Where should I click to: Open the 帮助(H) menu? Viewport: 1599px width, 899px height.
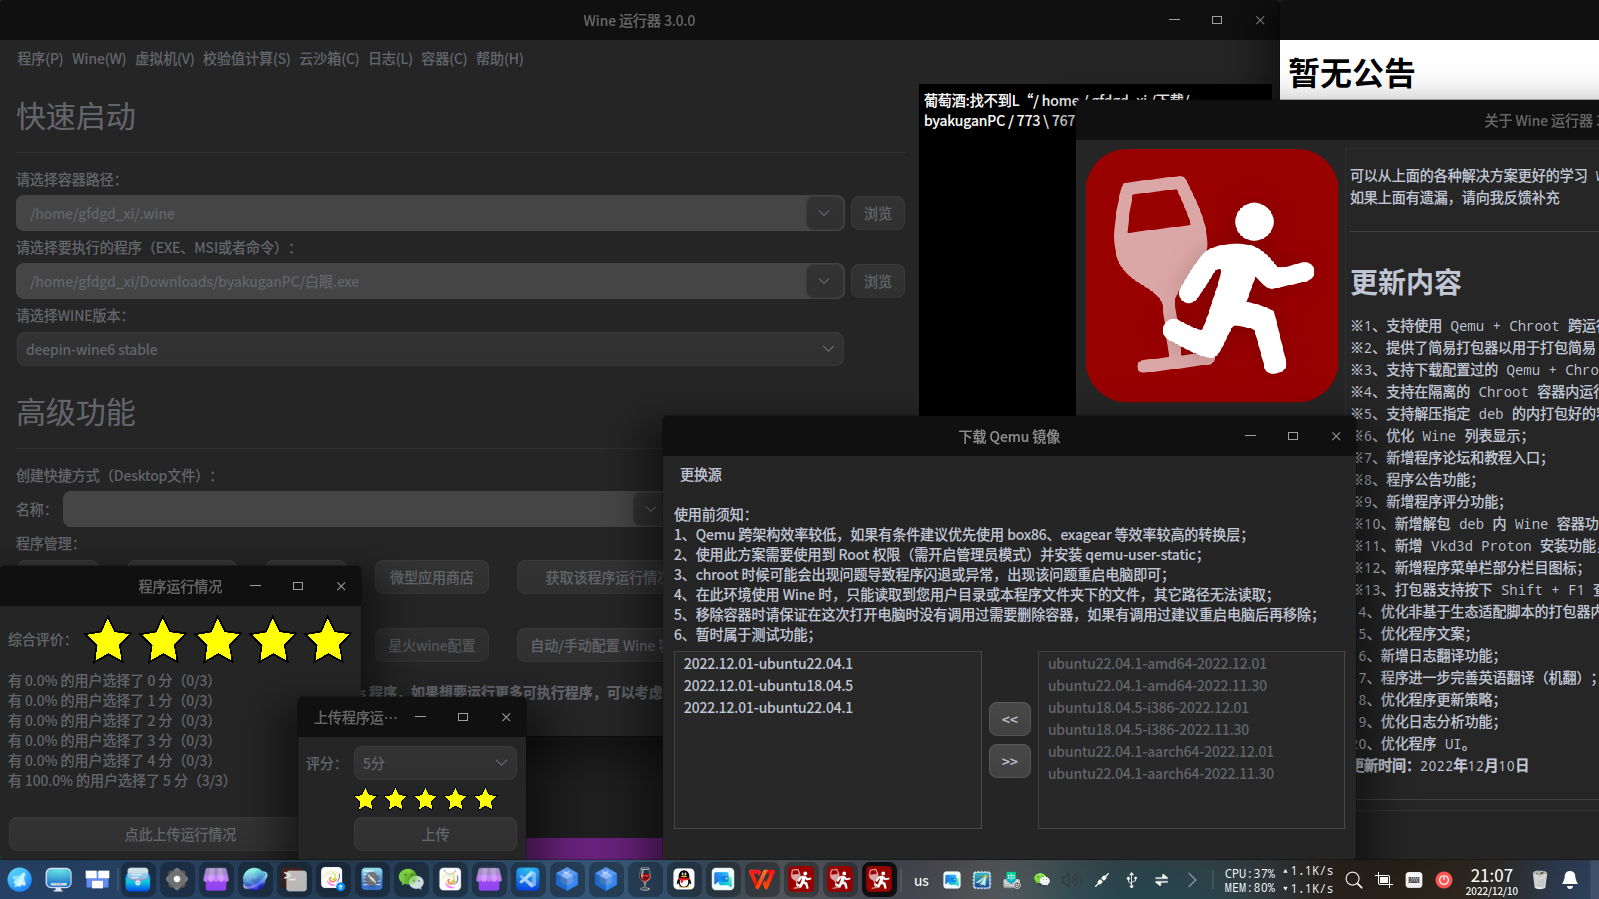tap(499, 59)
